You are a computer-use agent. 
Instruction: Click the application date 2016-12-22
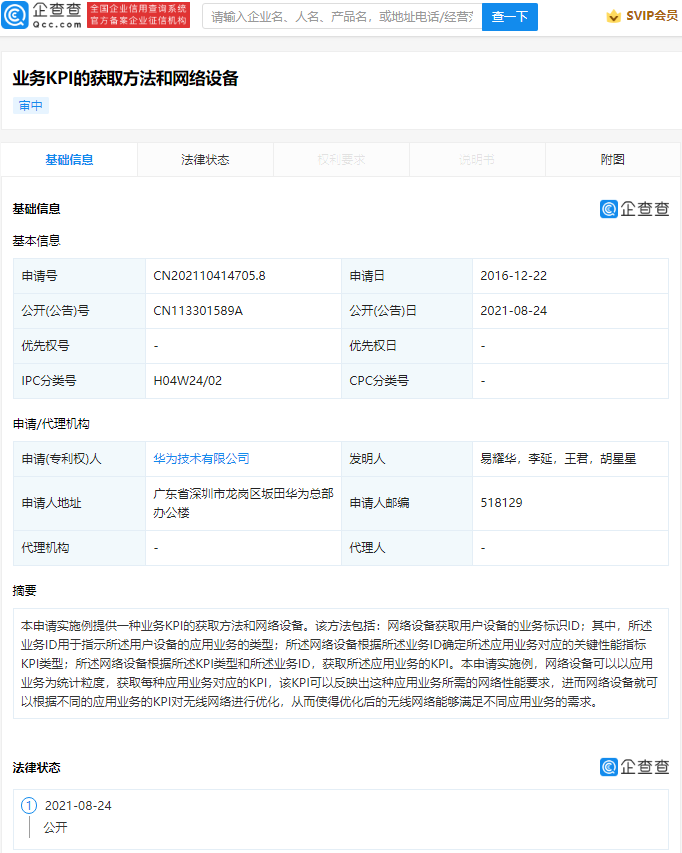[513, 276]
